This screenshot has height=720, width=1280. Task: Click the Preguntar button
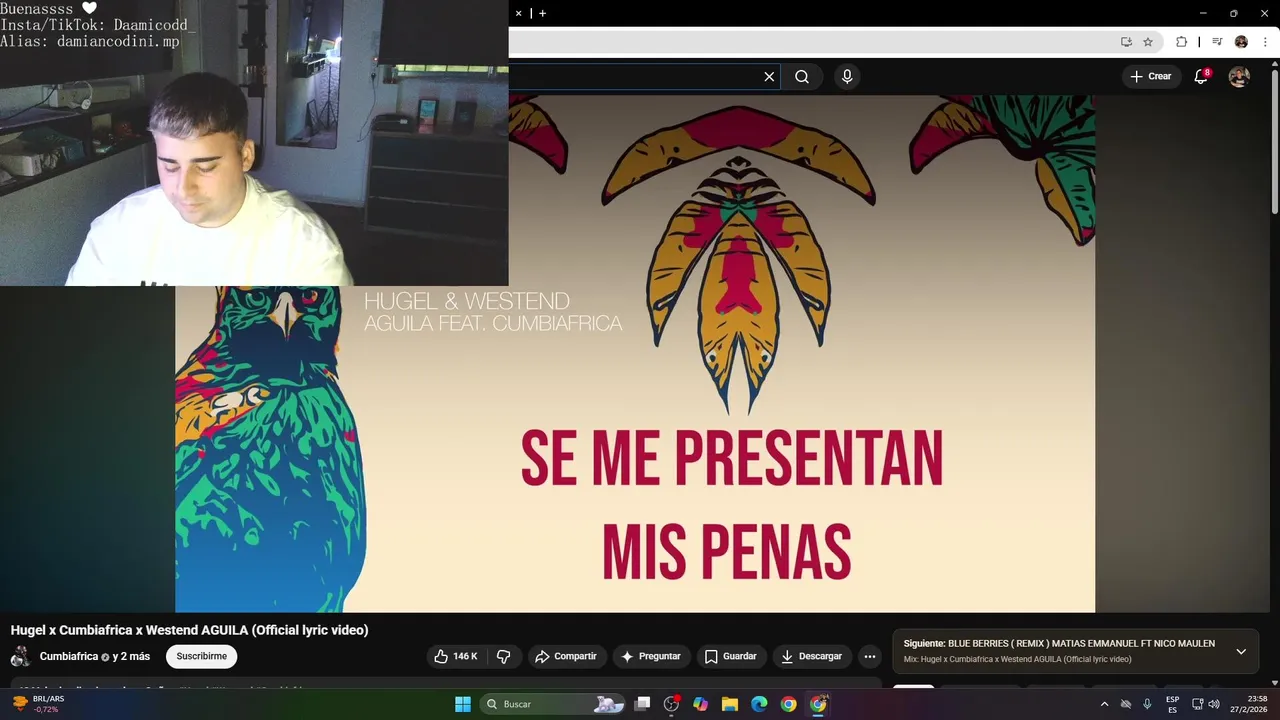651,657
